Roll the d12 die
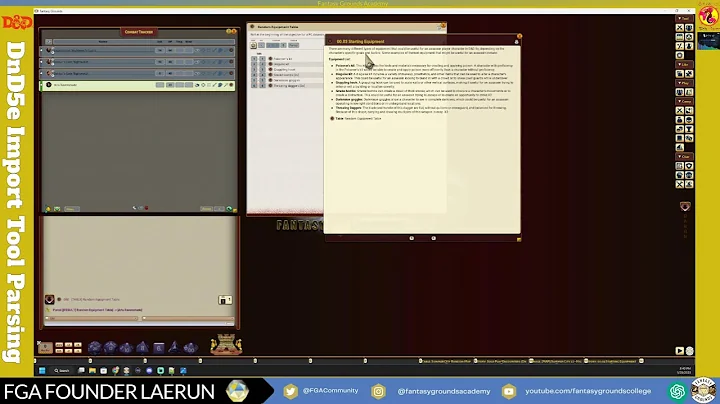 coord(110,348)
